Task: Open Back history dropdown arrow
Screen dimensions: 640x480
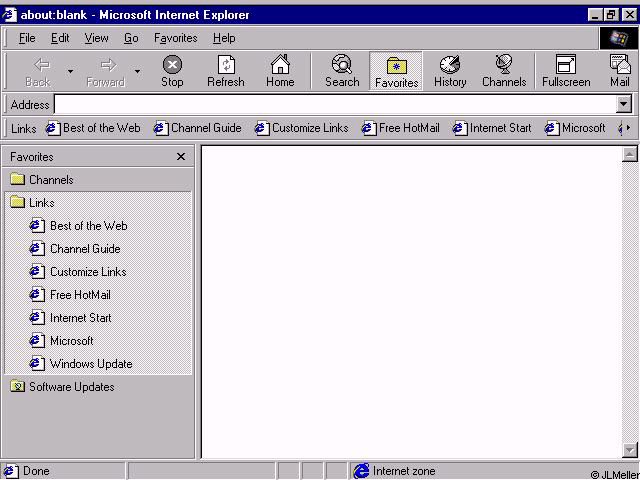Action: point(70,71)
